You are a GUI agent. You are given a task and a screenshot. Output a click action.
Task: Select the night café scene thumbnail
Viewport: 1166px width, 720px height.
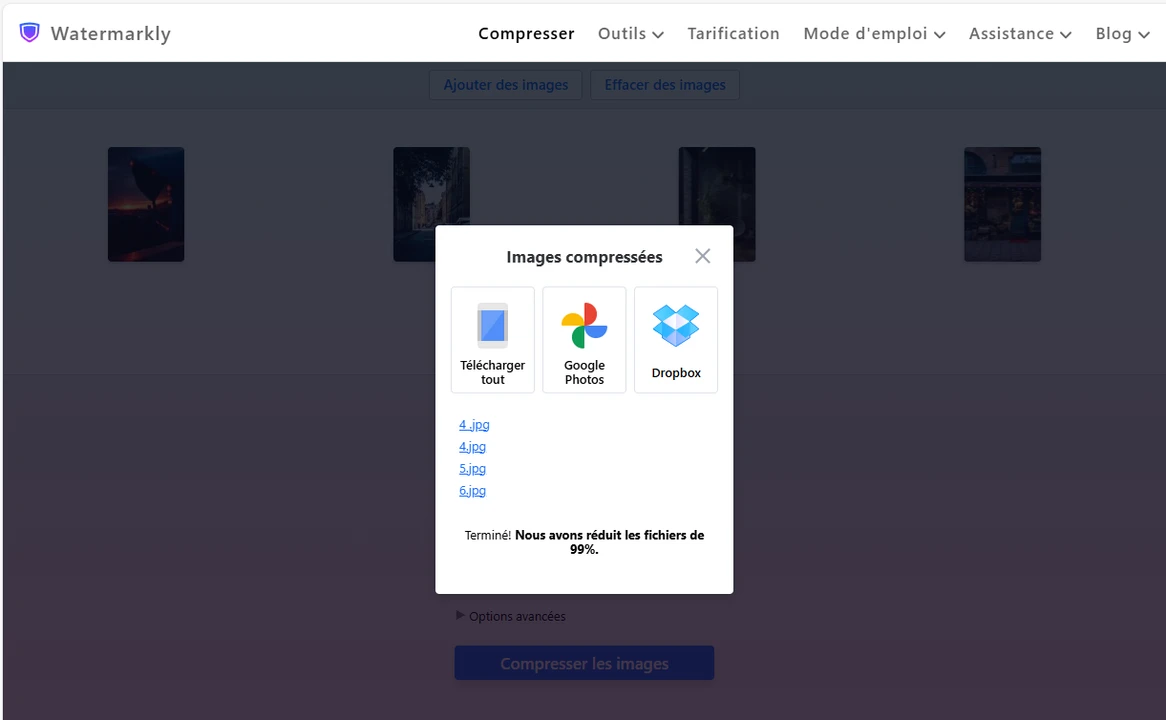tap(1002, 204)
